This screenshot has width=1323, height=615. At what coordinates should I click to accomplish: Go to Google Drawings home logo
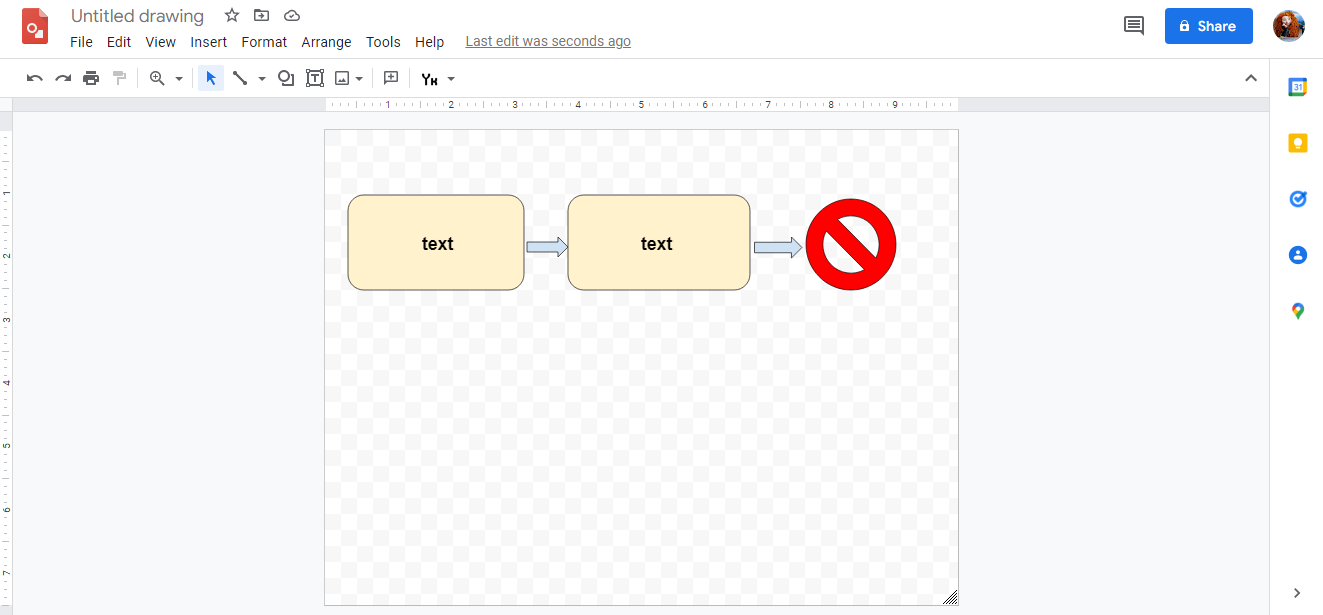click(35, 26)
